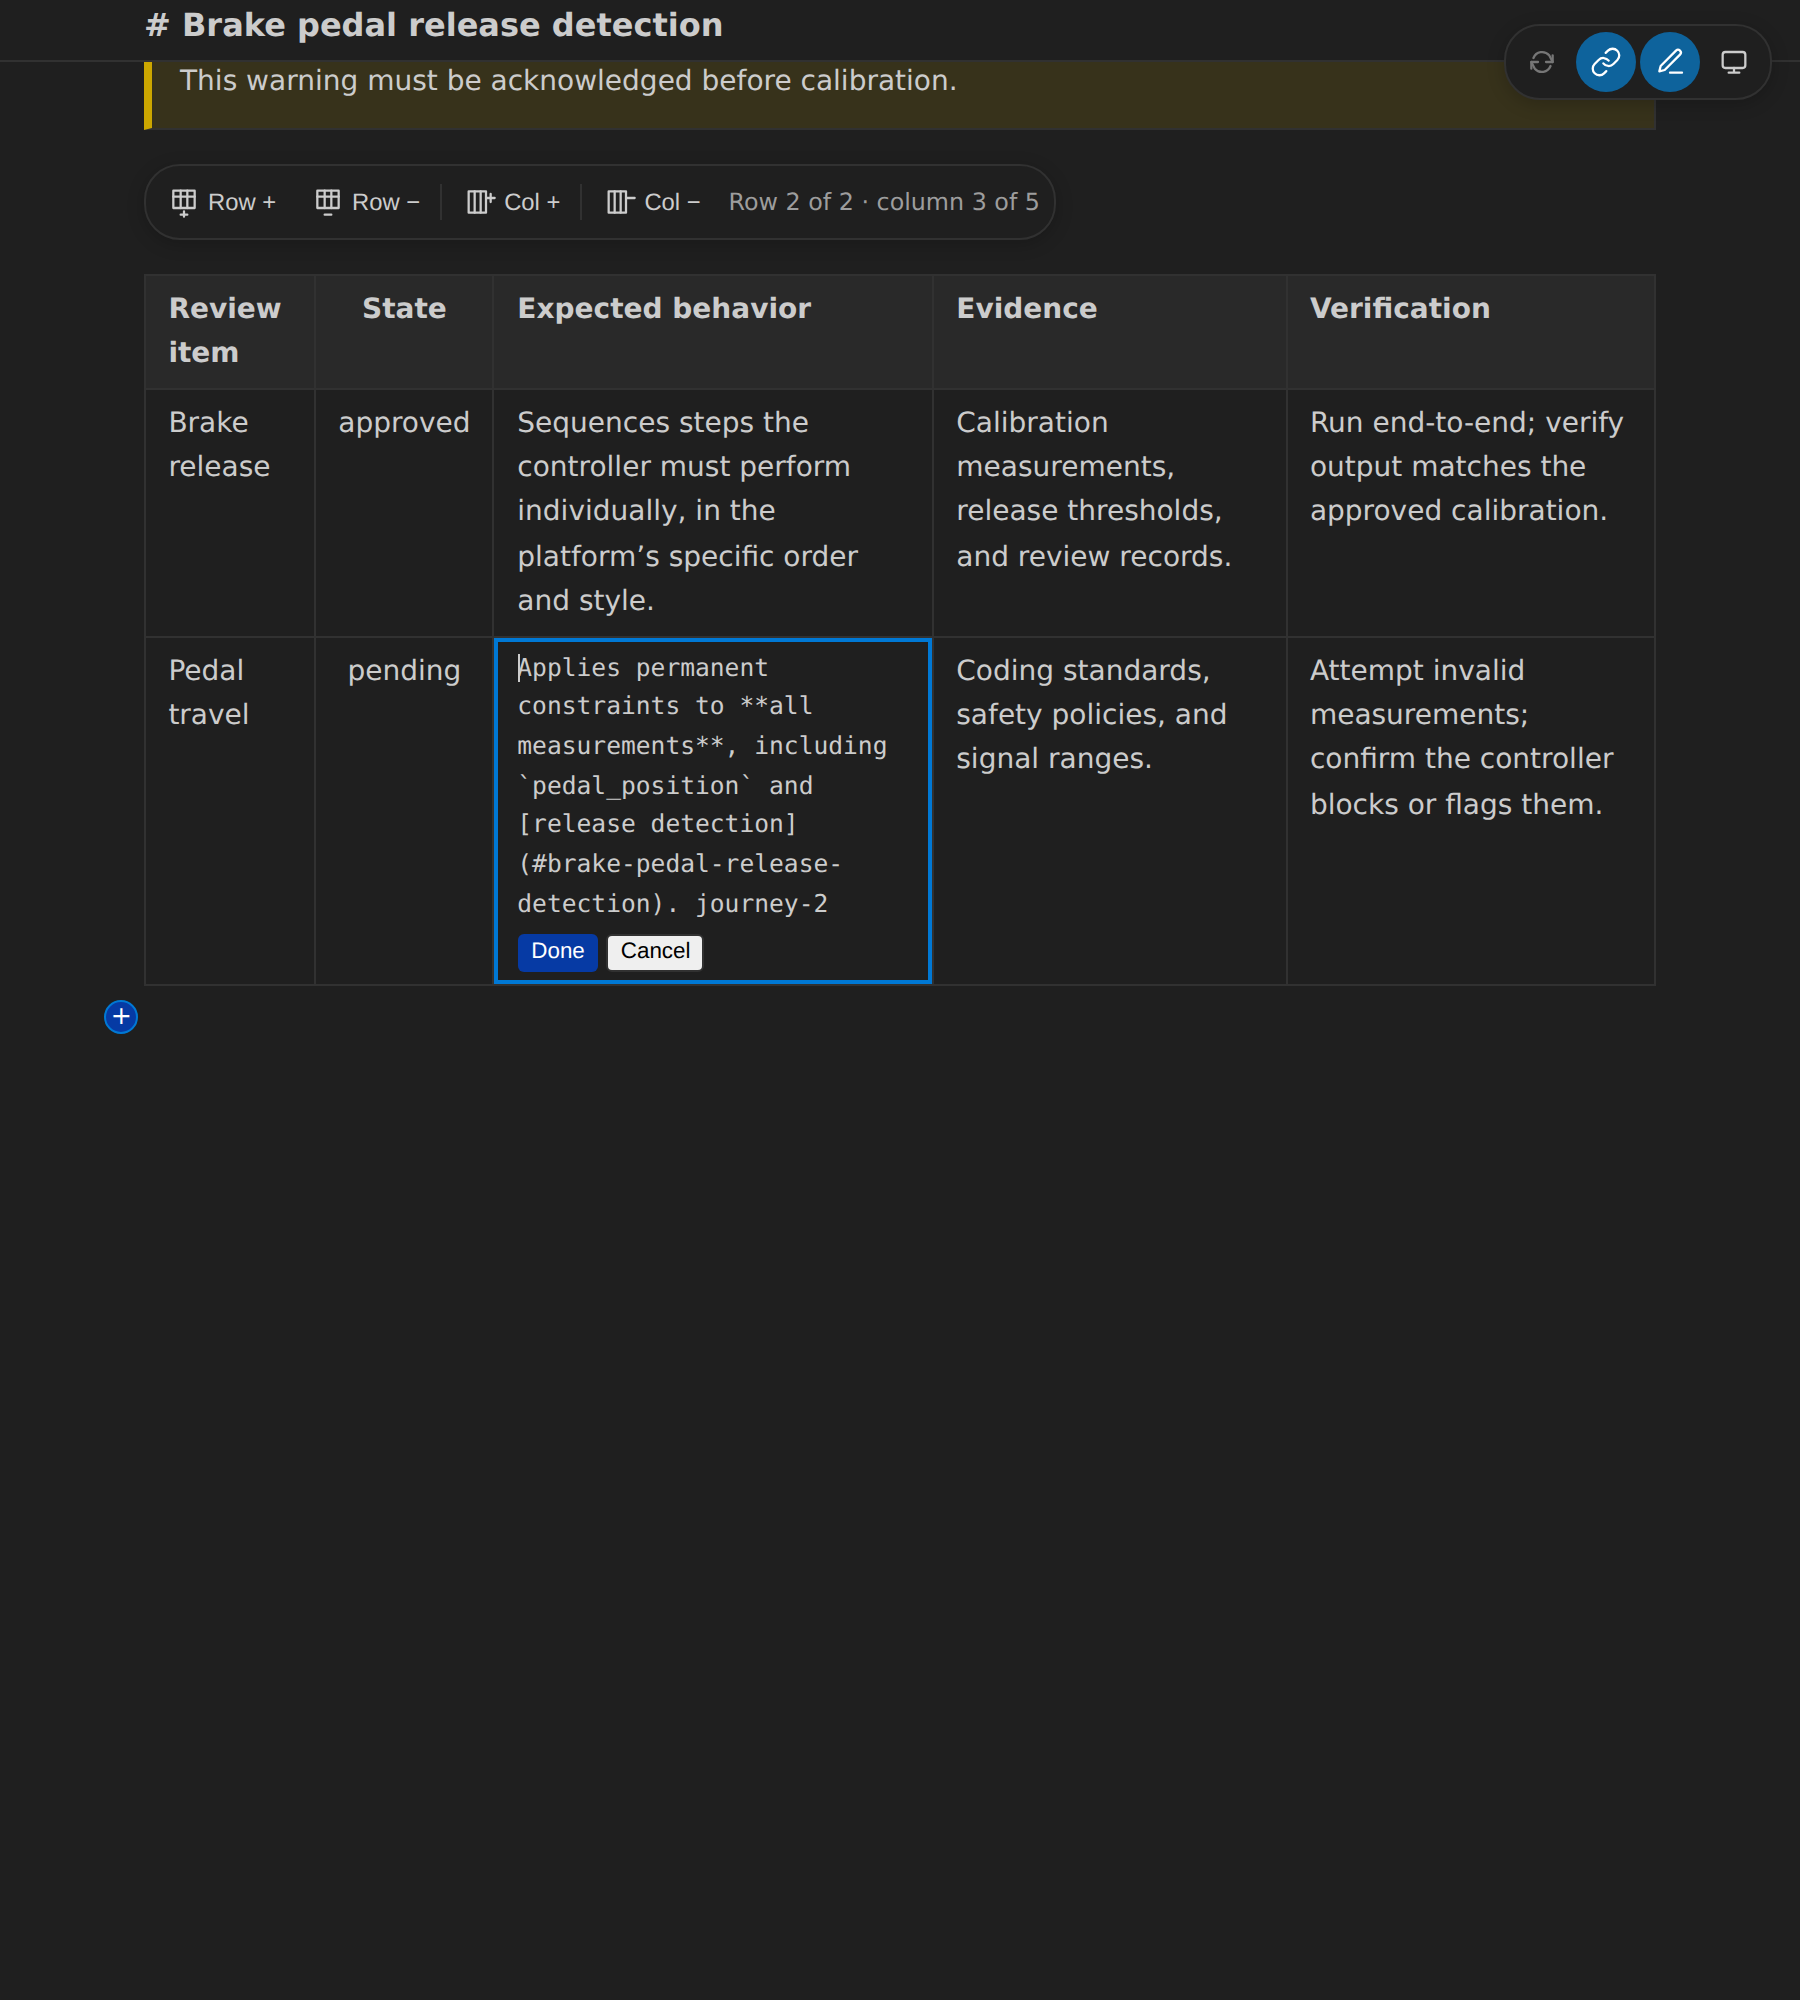Click the 'Sequences steps the controller' cell
The height and width of the screenshot is (2000, 1800).
click(x=713, y=513)
